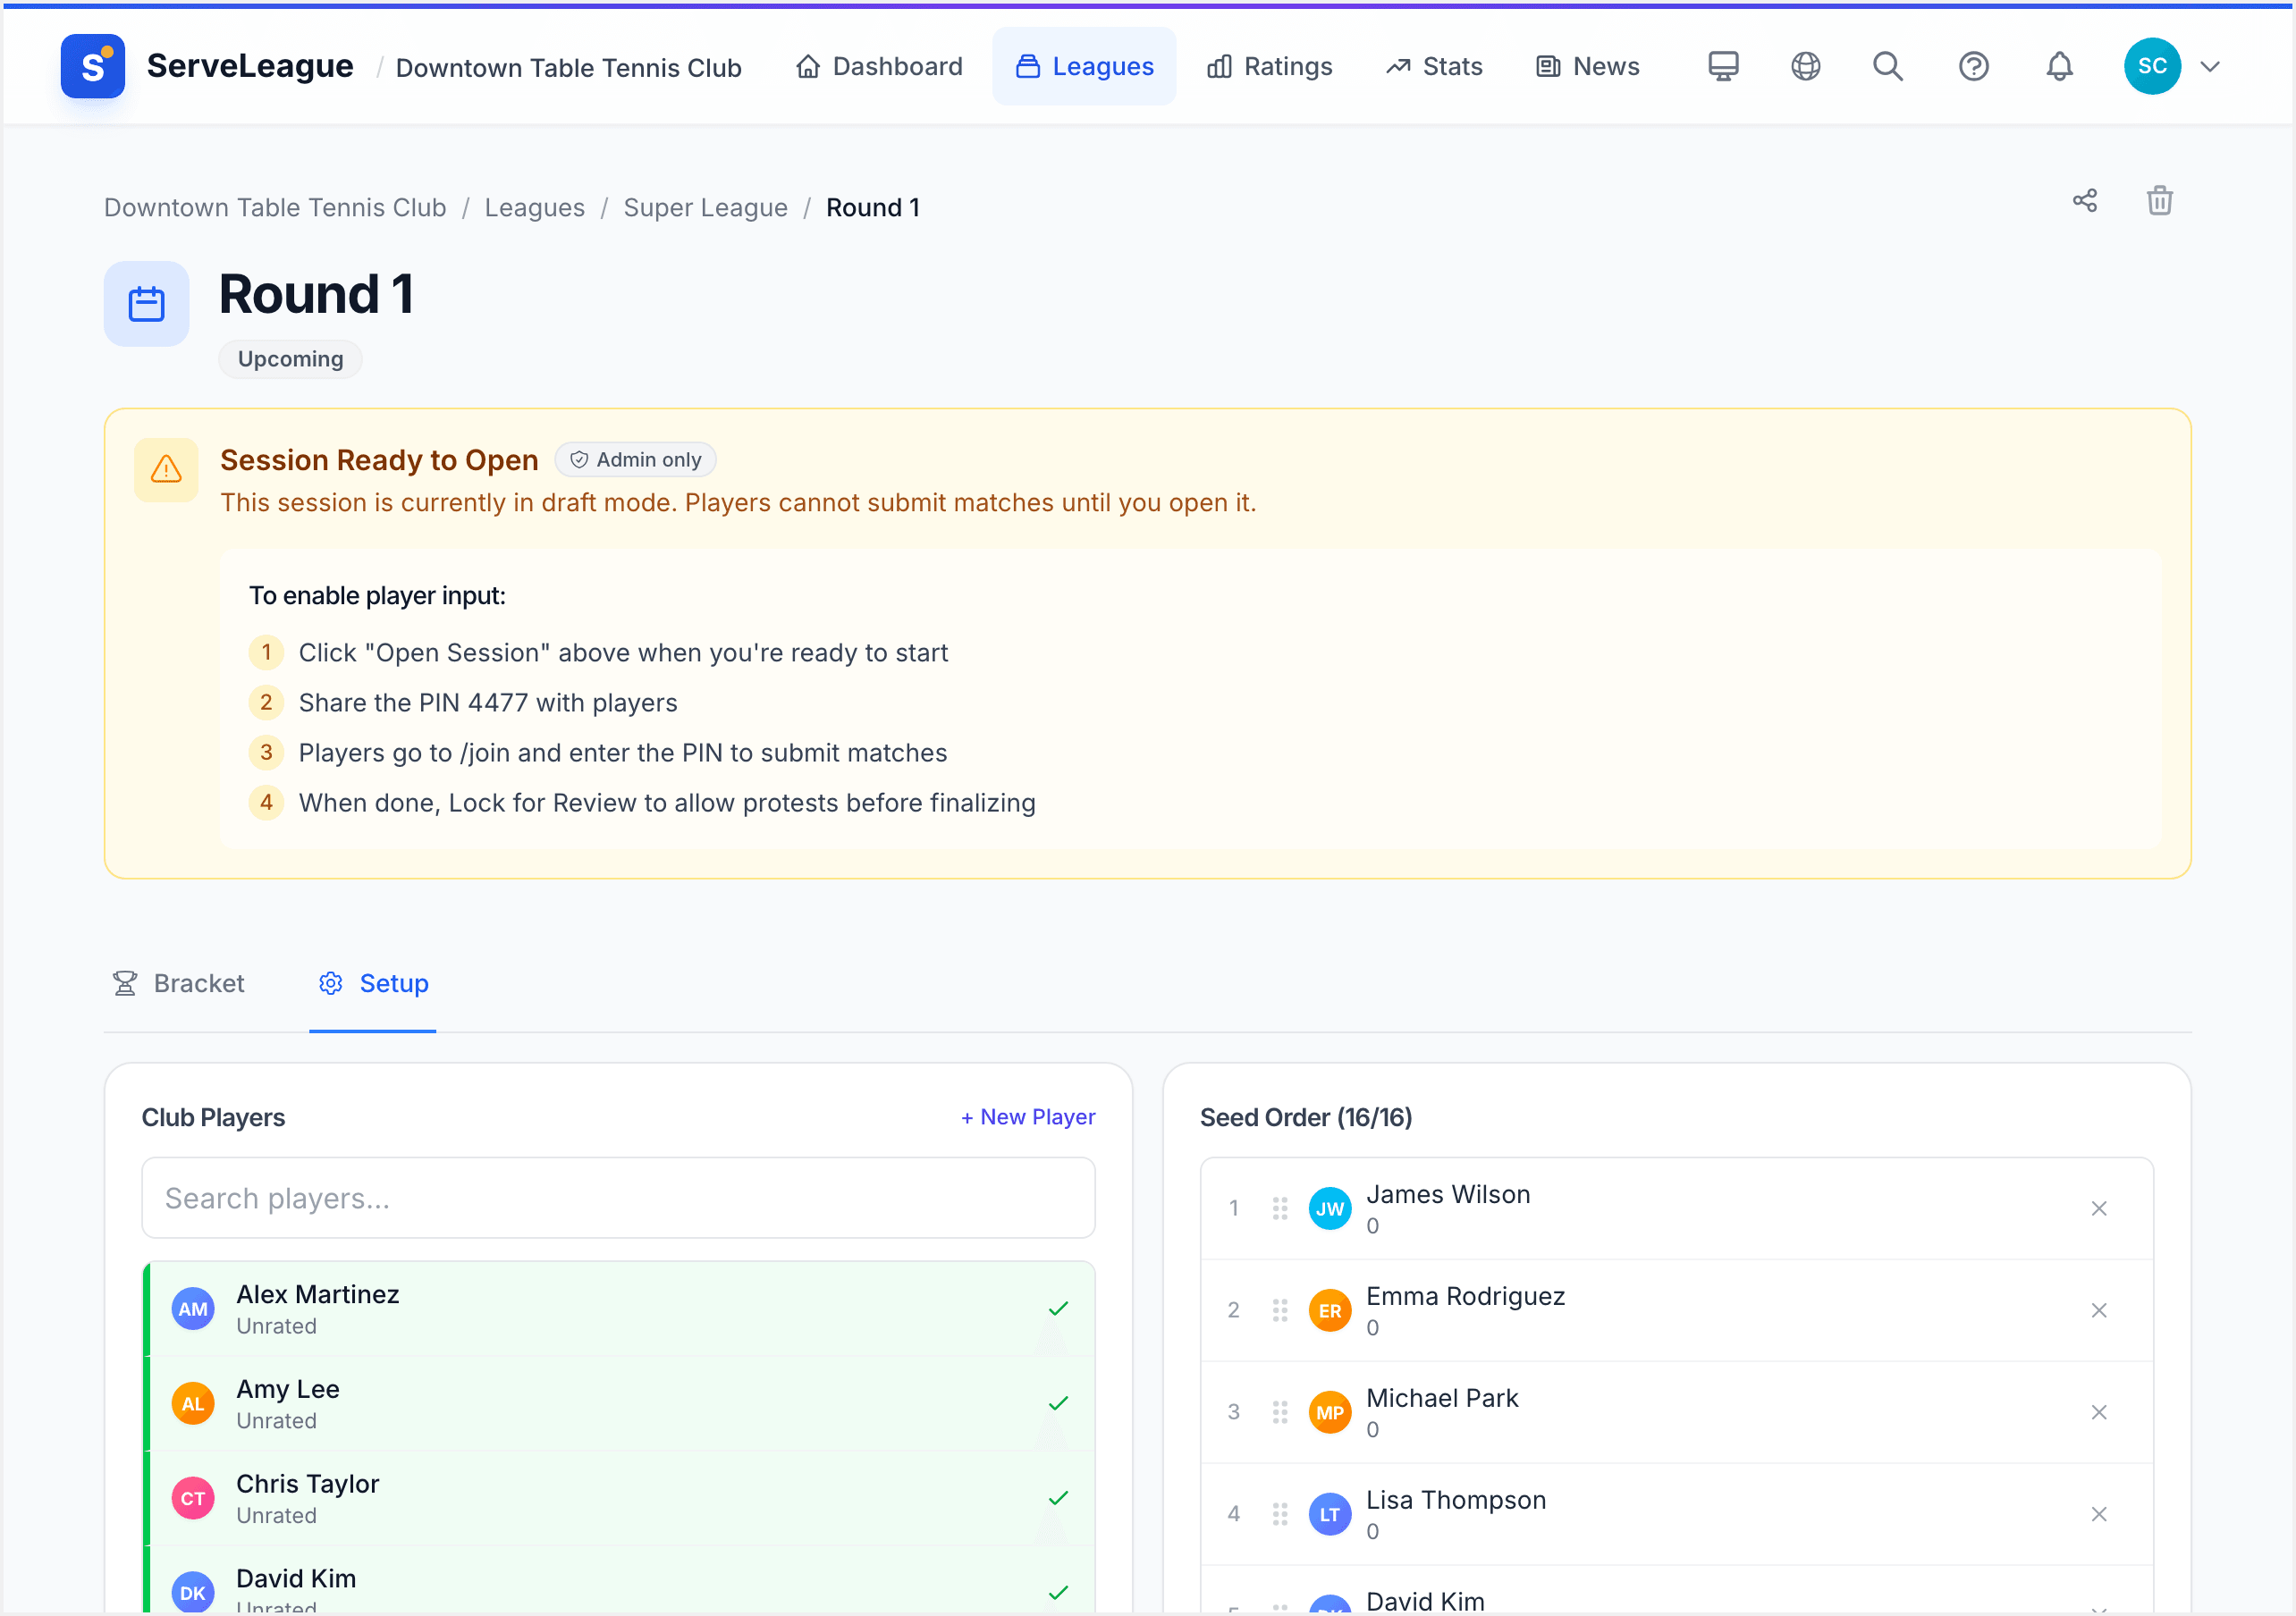Remove Lisa Thompson from seed order

pos(2098,1515)
